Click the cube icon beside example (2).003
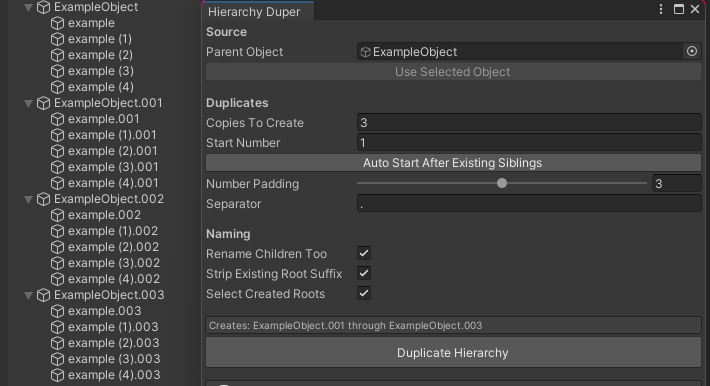The height and width of the screenshot is (386, 710). click(58, 343)
